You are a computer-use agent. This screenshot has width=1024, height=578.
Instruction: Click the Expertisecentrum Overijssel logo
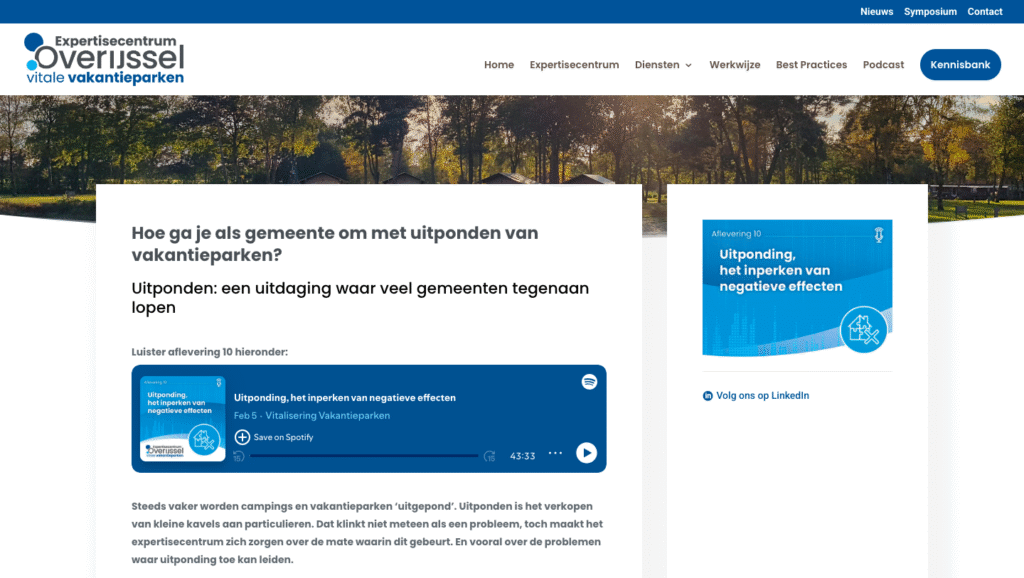[105, 59]
